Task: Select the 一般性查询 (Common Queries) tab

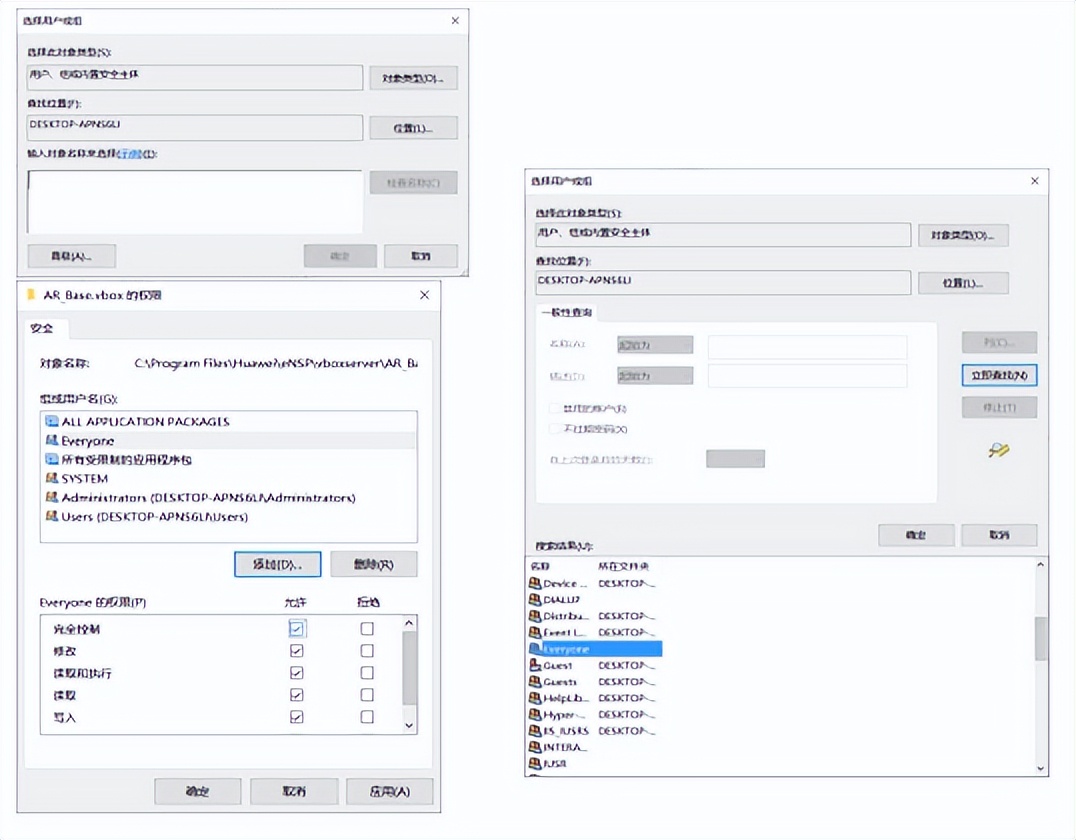Action: point(569,313)
